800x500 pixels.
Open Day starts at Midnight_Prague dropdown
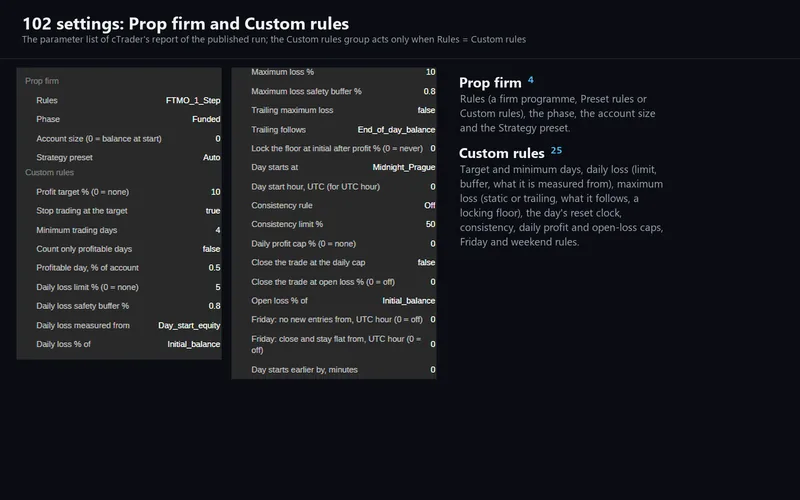404,167
